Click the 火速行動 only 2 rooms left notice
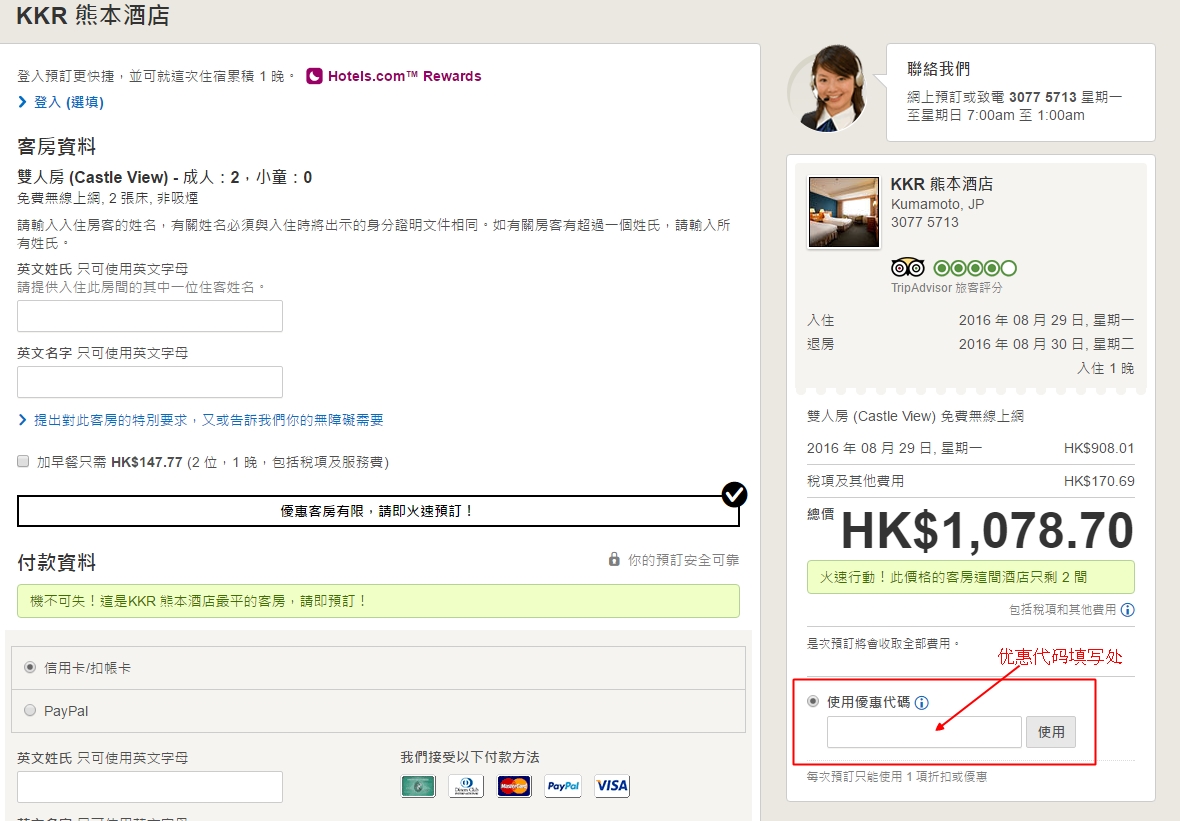Viewport: 1180px width, 821px height. click(971, 577)
